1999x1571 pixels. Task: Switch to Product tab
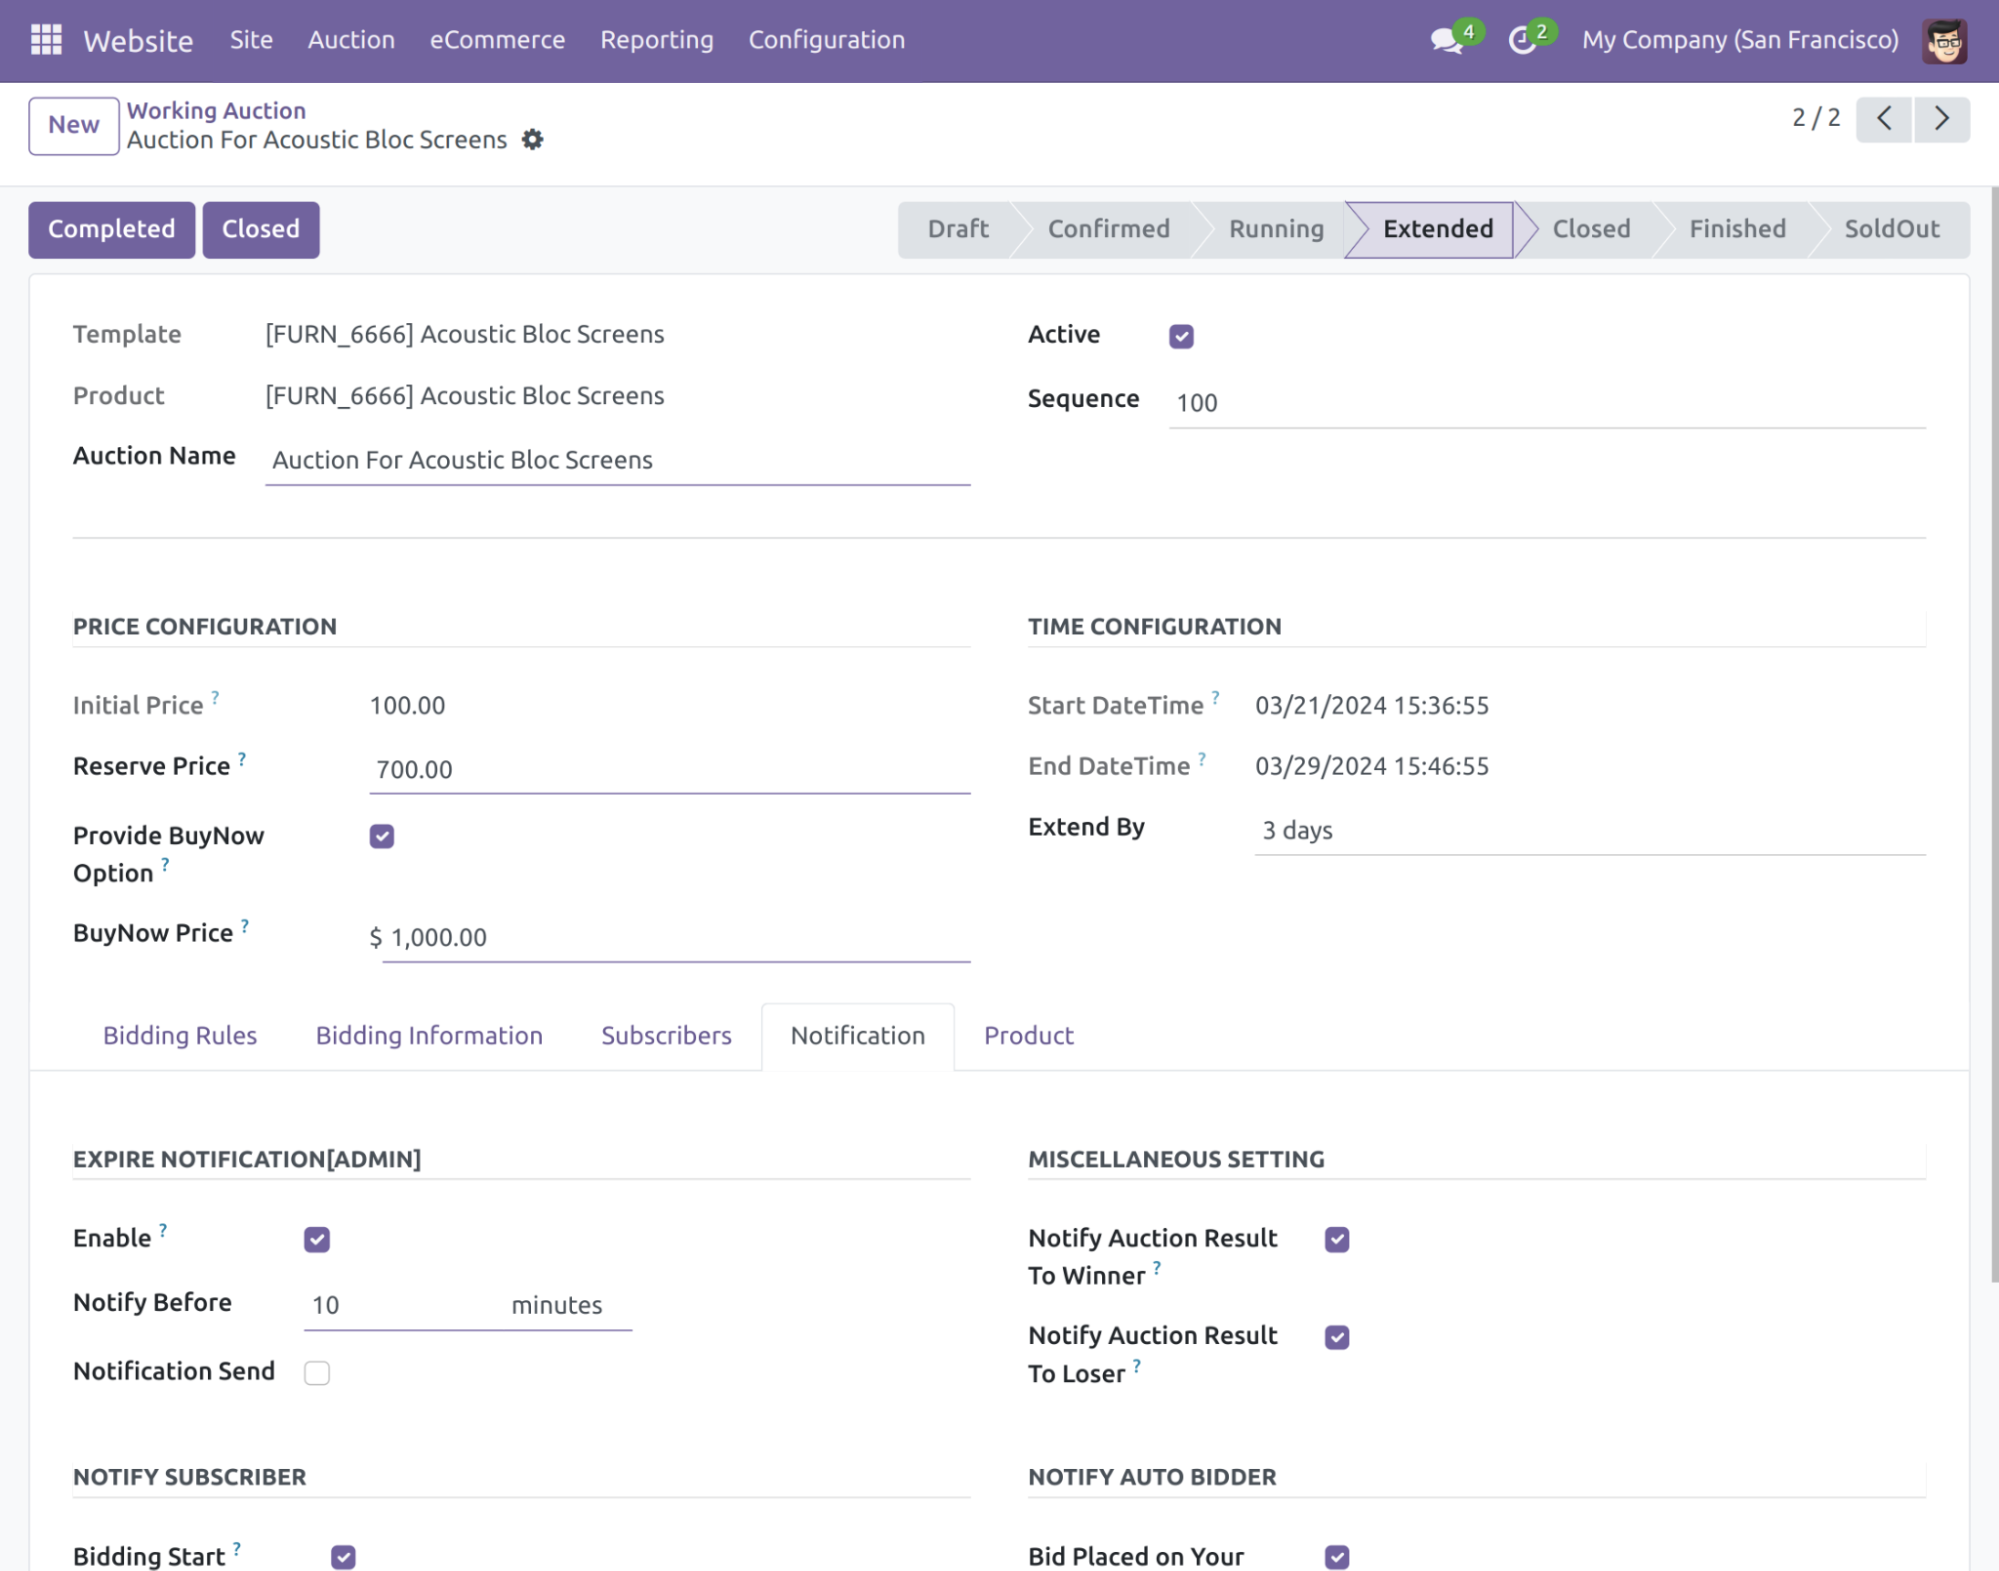[x=1029, y=1036]
